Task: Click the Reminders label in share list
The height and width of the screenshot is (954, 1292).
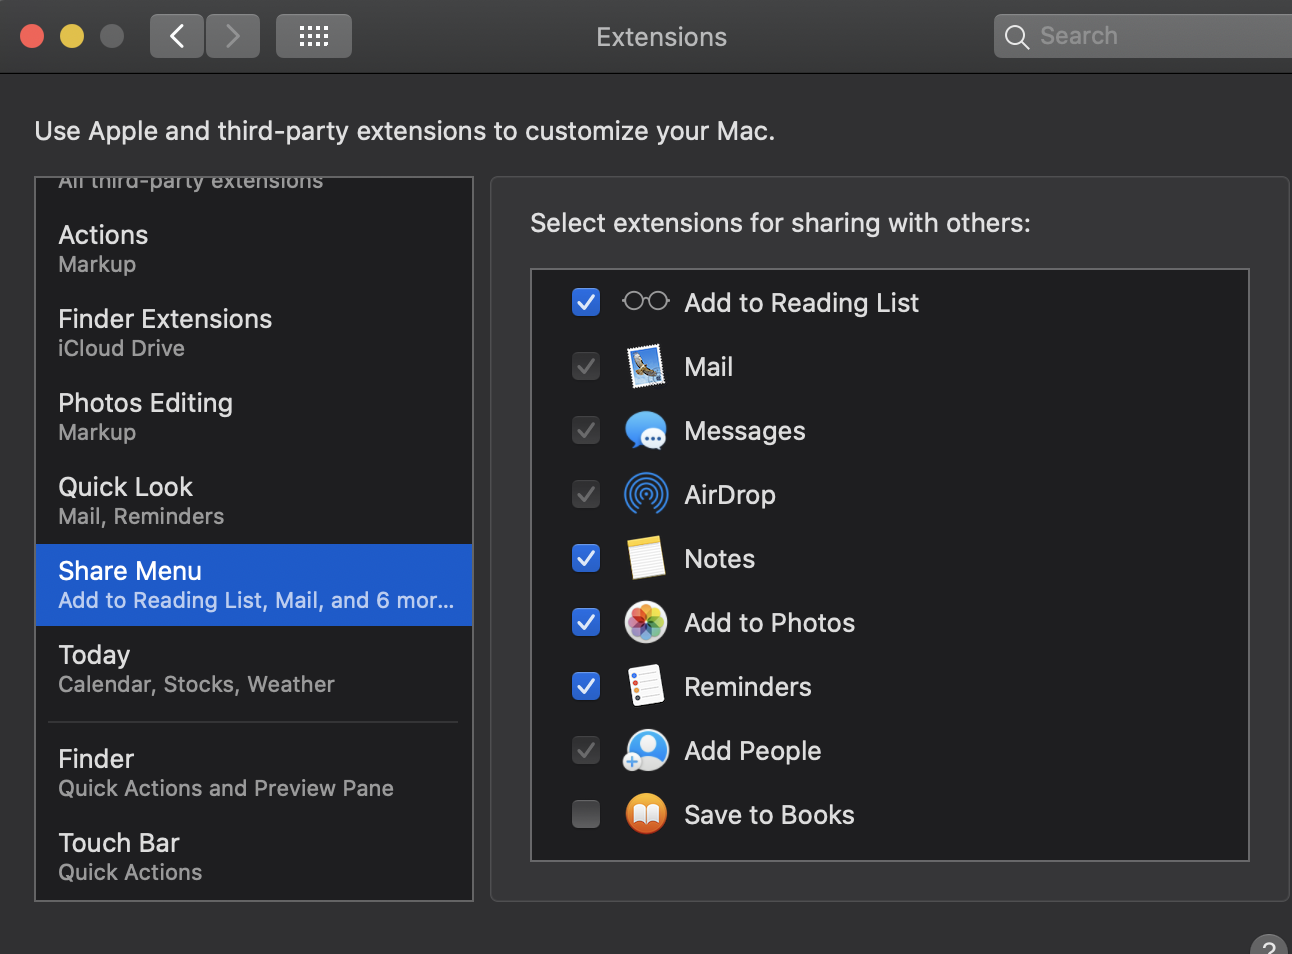Action: coord(747,687)
